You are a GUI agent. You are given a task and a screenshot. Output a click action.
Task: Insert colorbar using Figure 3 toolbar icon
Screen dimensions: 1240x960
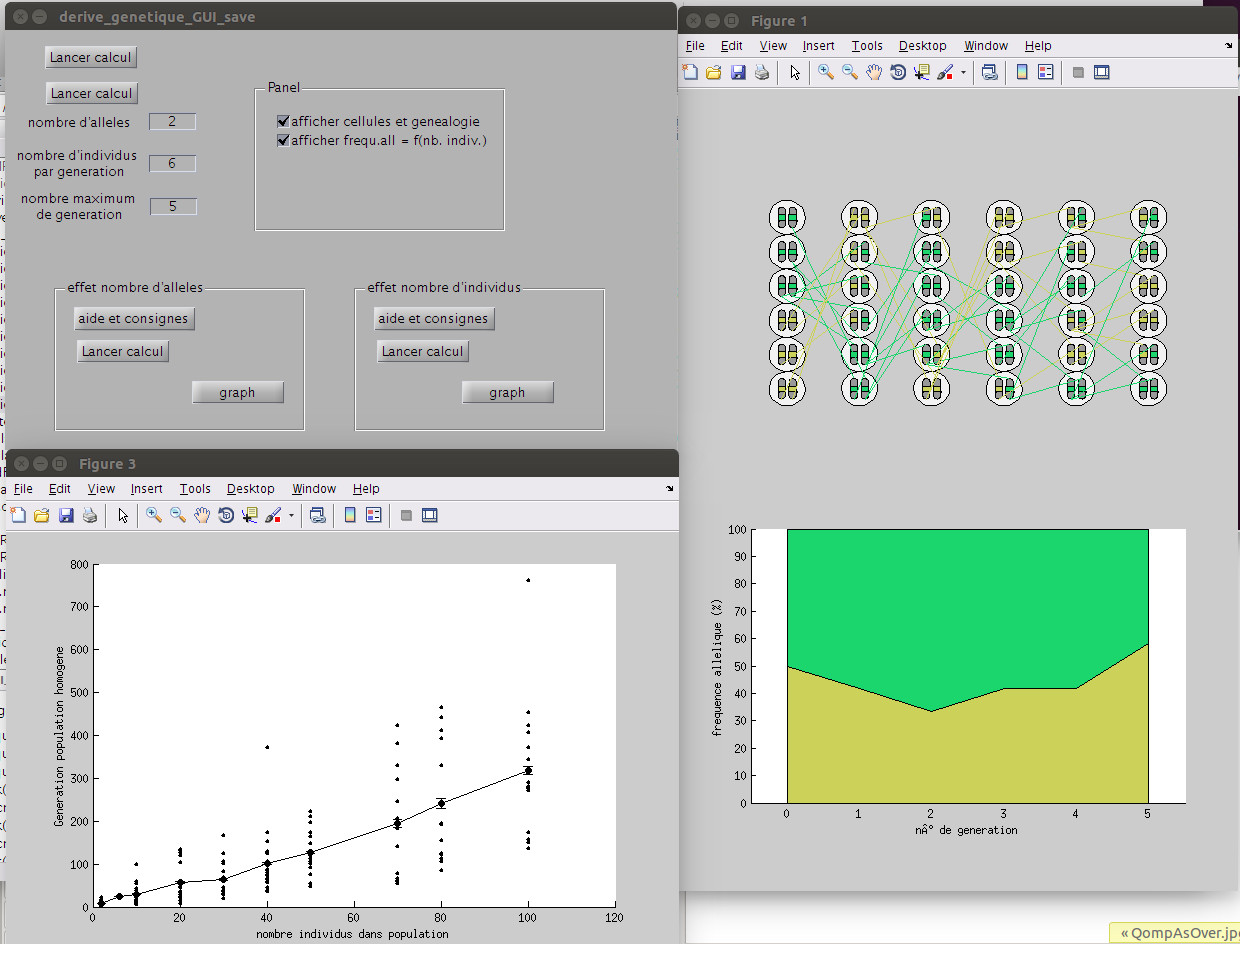pyautogui.click(x=350, y=515)
